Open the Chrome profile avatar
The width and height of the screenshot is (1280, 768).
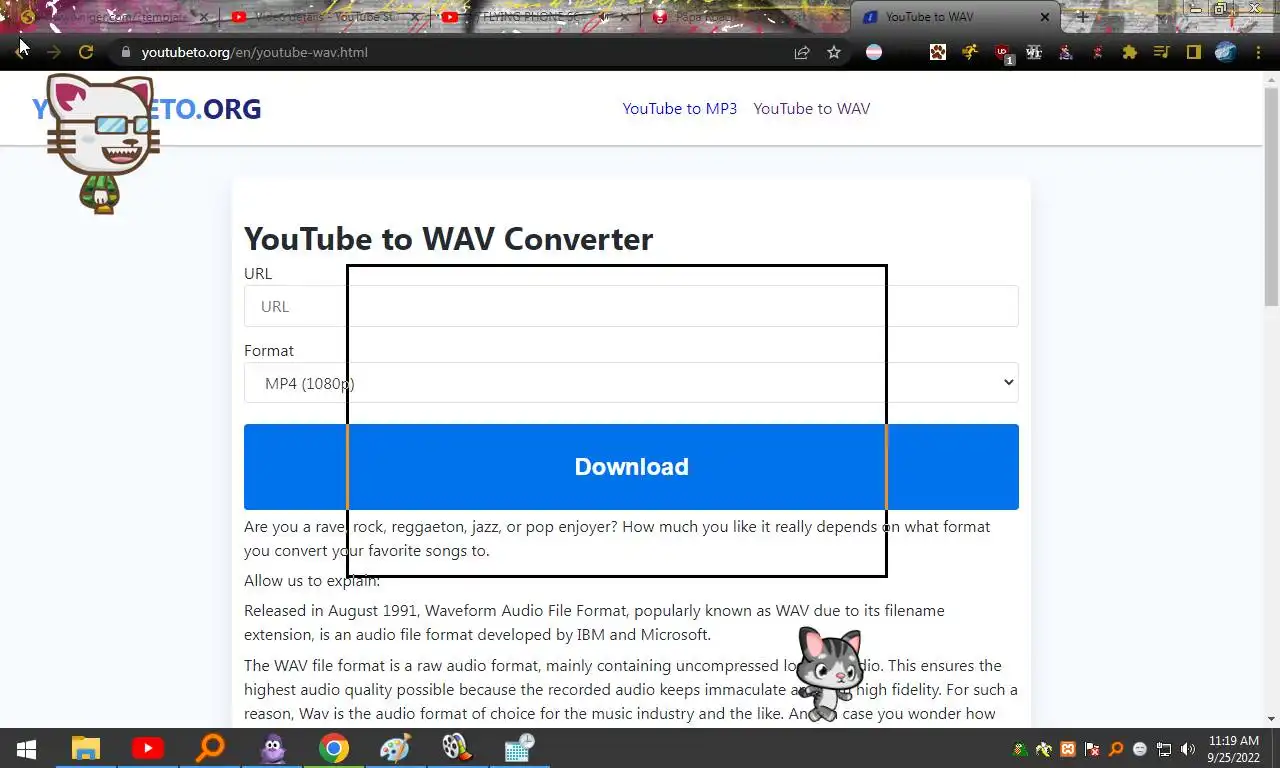[x=1226, y=52]
